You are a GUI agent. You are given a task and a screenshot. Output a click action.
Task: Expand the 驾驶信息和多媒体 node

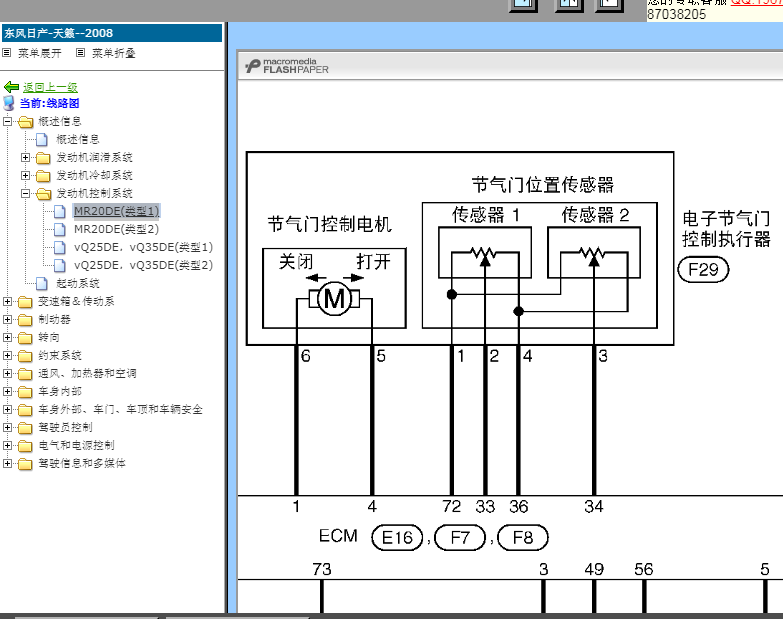(7, 463)
